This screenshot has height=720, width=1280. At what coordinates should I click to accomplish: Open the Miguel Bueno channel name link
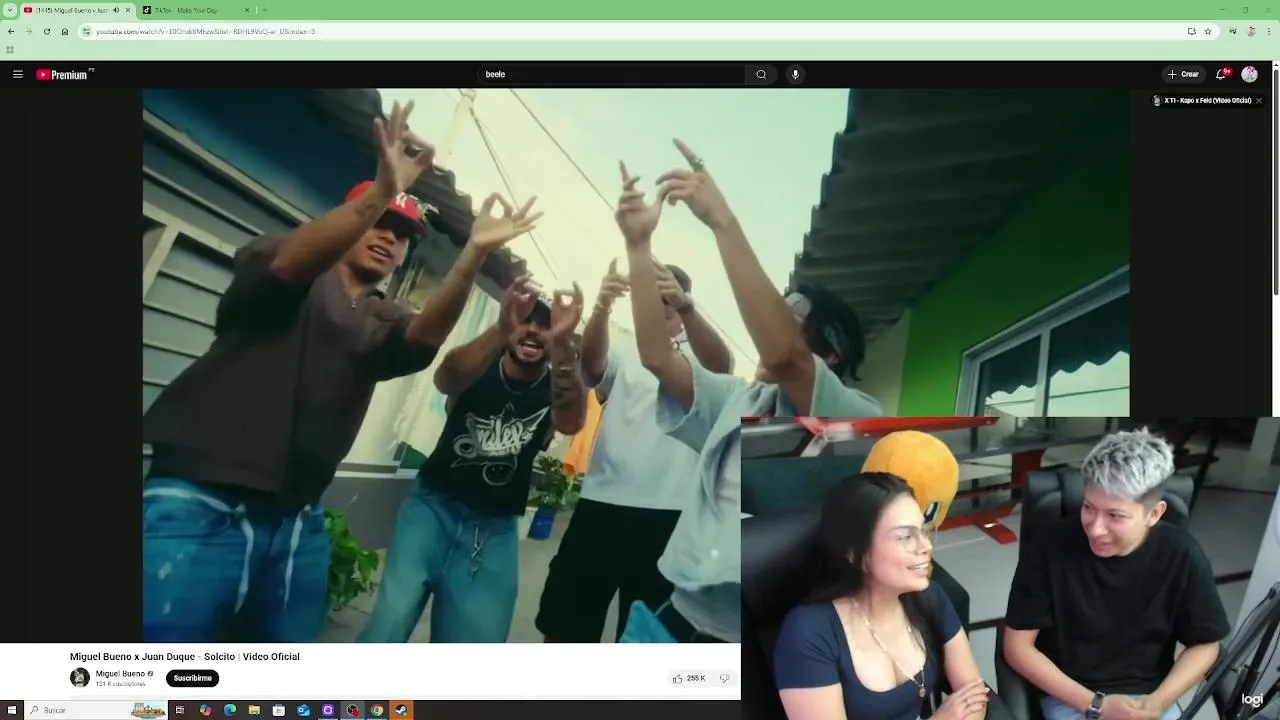120,674
